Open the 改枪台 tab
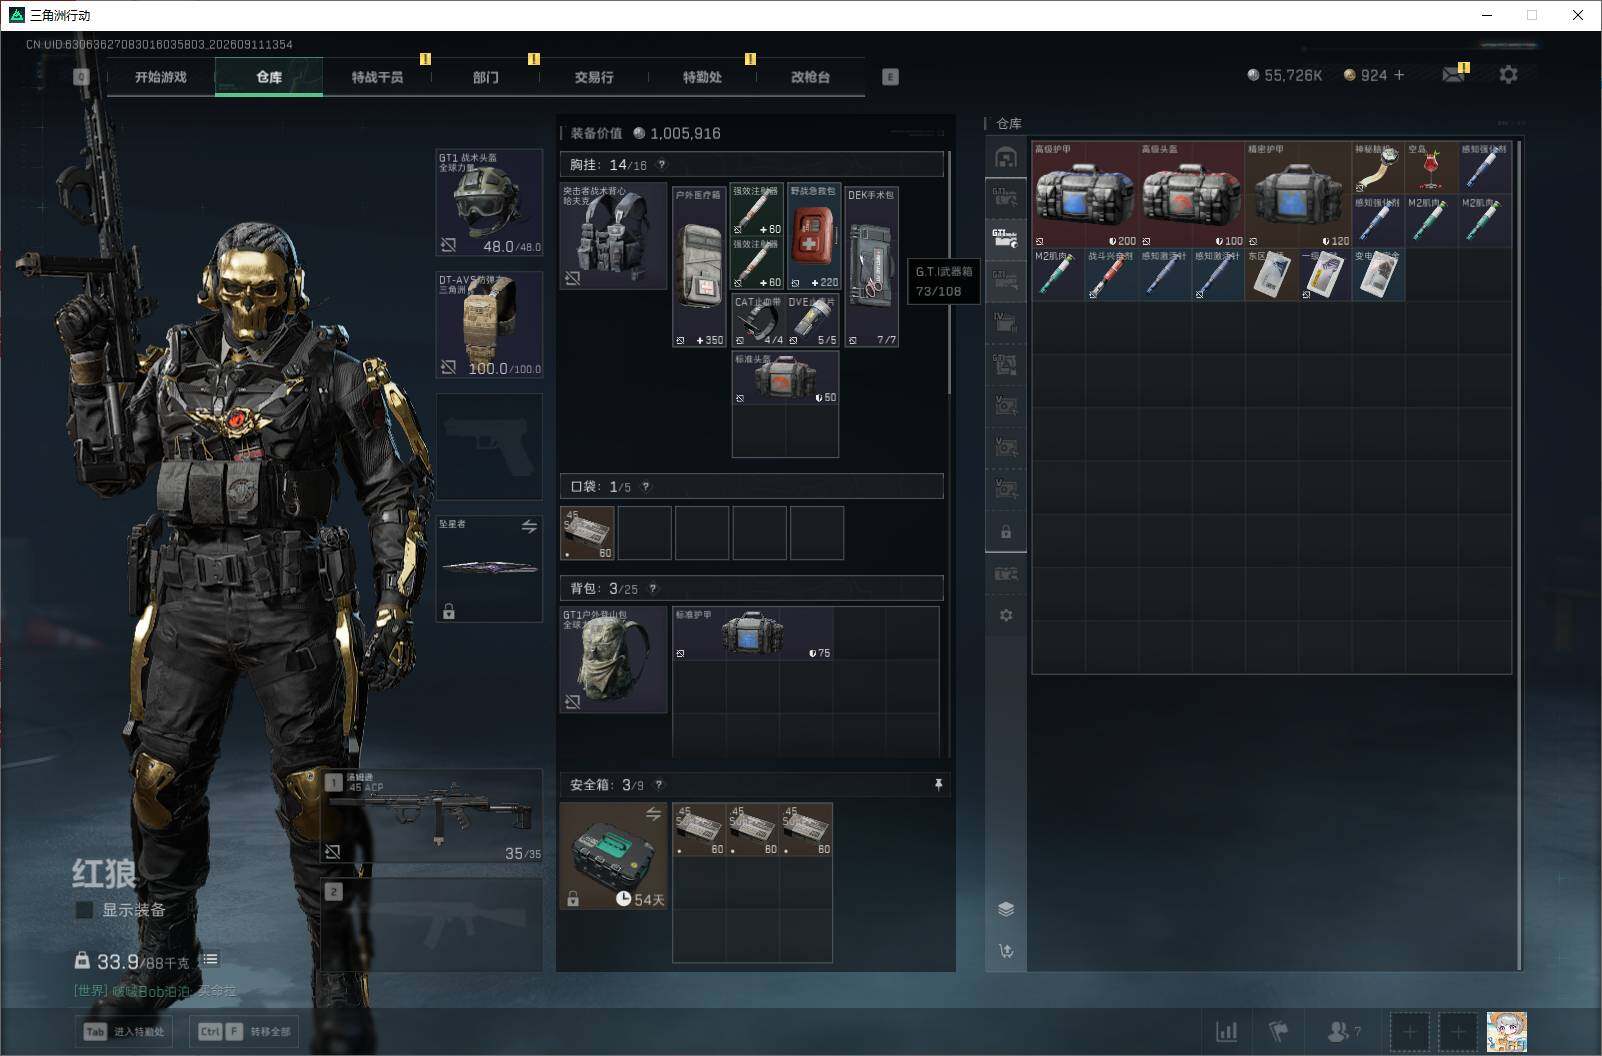1602x1056 pixels. coord(810,77)
